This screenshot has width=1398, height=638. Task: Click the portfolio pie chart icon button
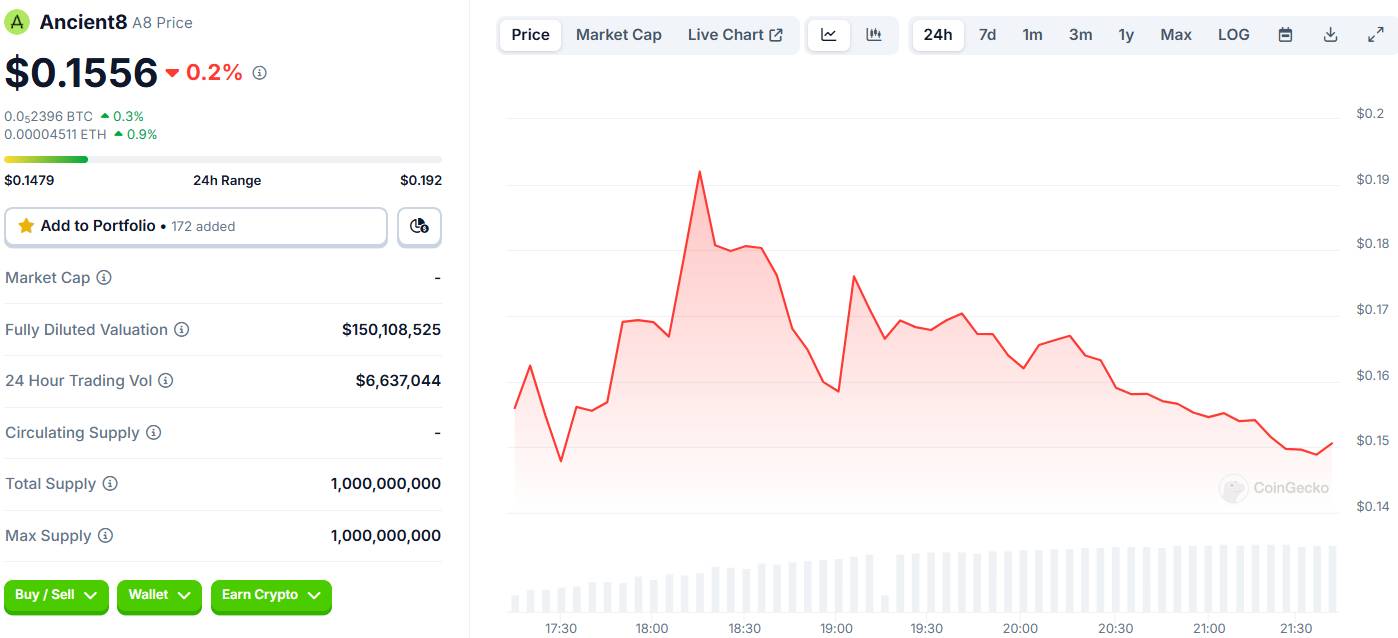pyautogui.click(x=419, y=227)
